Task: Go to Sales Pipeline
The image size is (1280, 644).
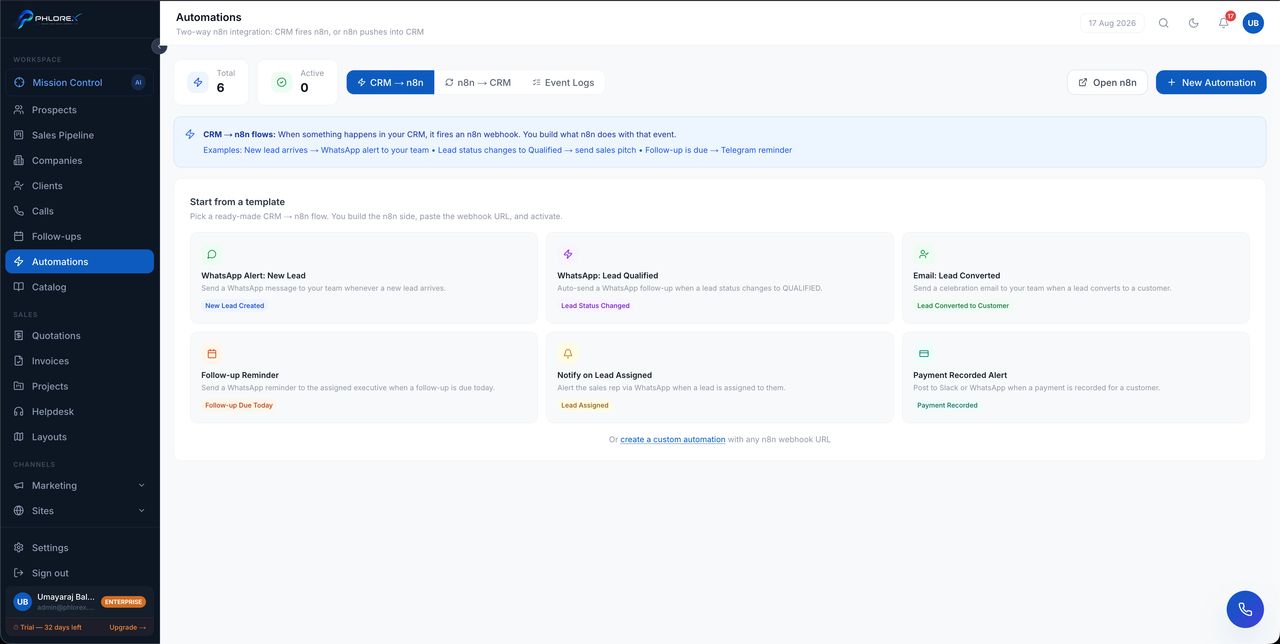Action: 79,135
